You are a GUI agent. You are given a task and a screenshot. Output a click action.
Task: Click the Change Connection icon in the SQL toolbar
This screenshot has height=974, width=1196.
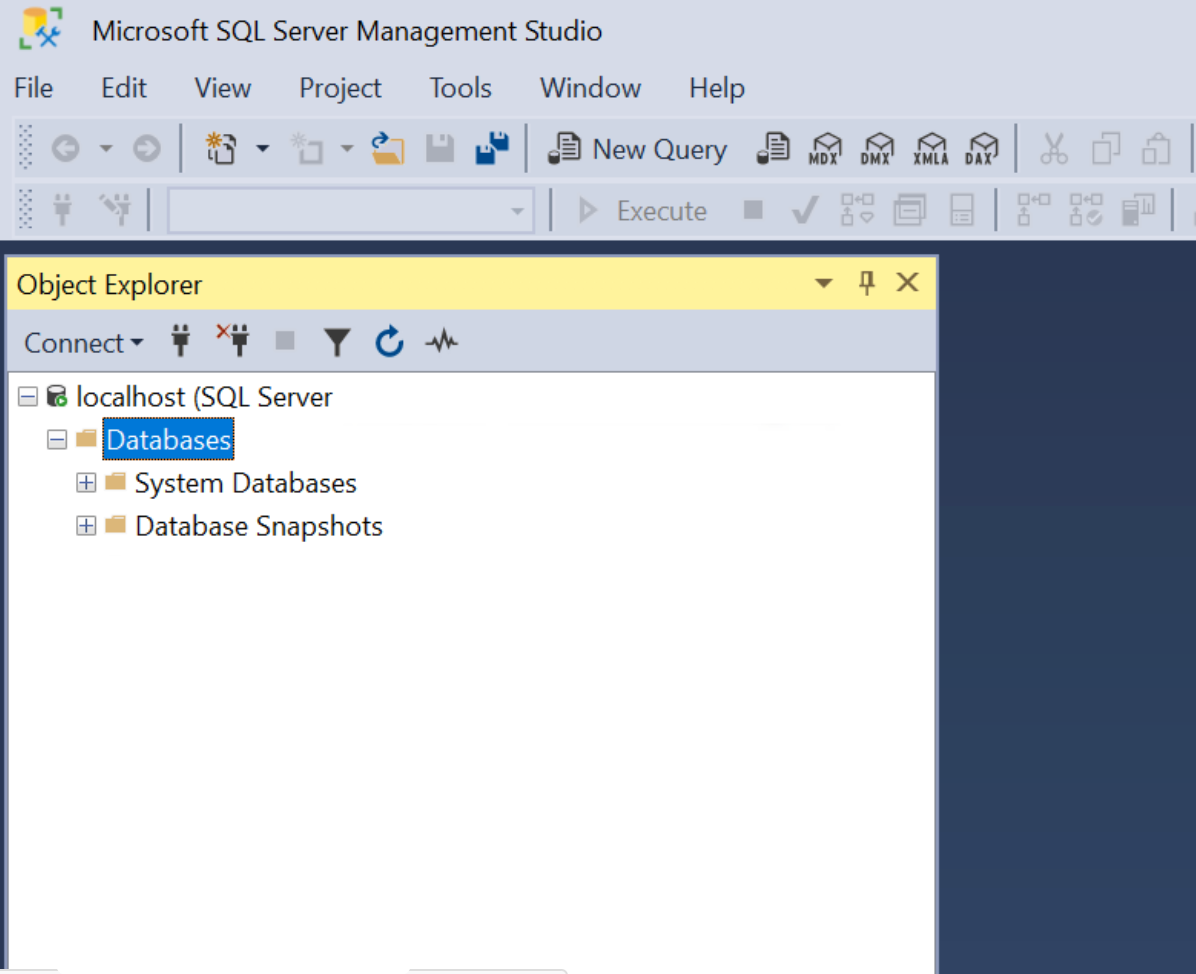(x=115, y=209)
